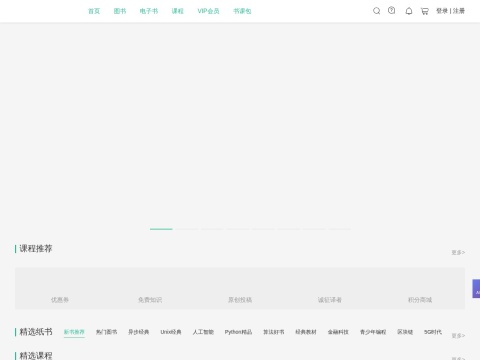Select the 算法好书 tab
This screenshot has width=480, height=360.
coord(274,332)
